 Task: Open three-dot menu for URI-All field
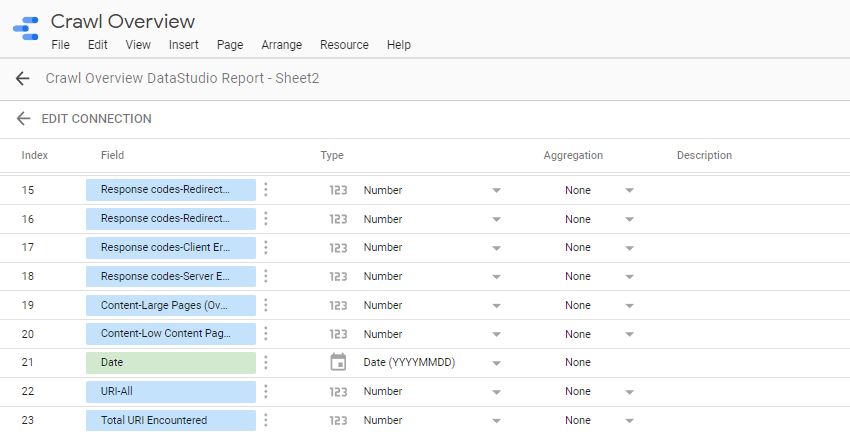click(x=266, y=391)
